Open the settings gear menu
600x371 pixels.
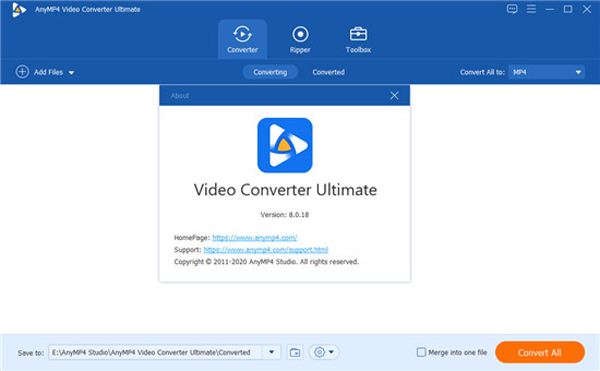[x=324, y=352]
